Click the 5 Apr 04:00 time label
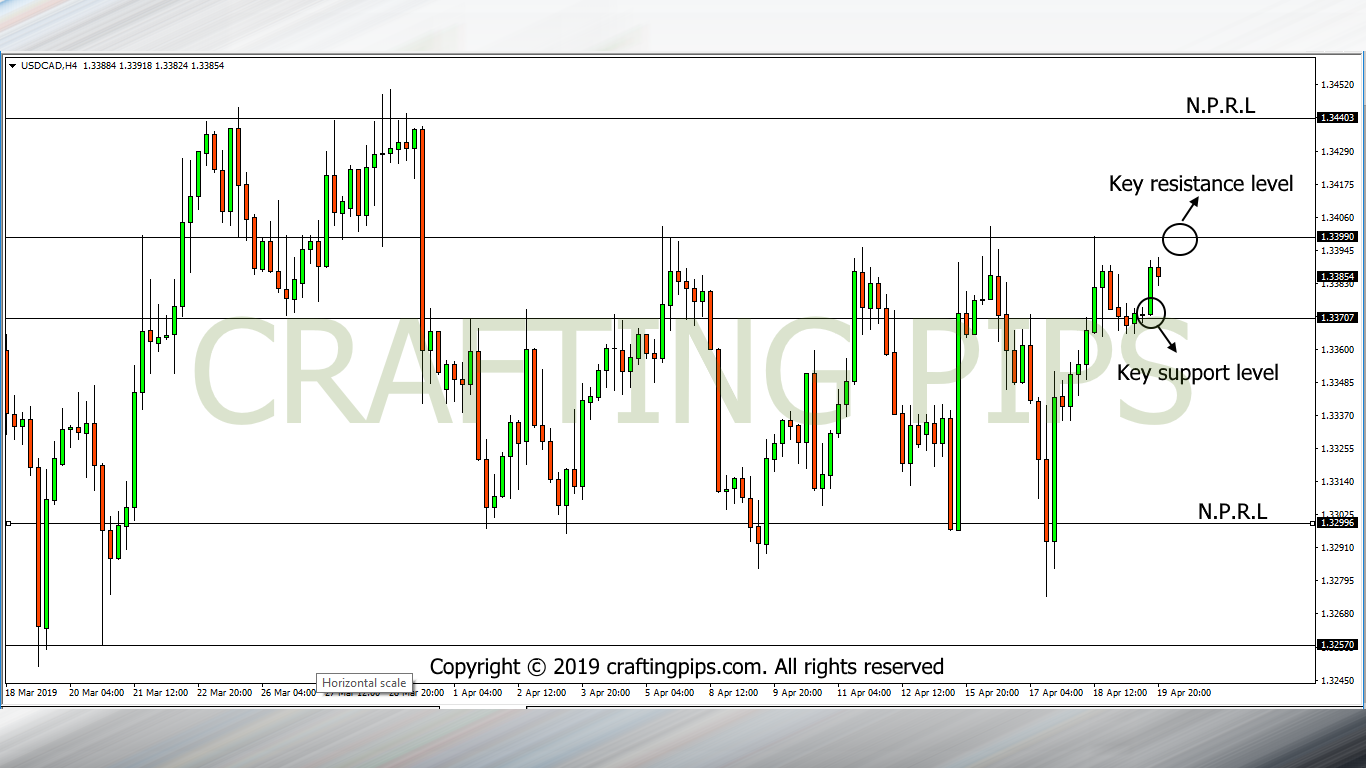The height and width of the screenshot is (768, 1366). point(669,692)
